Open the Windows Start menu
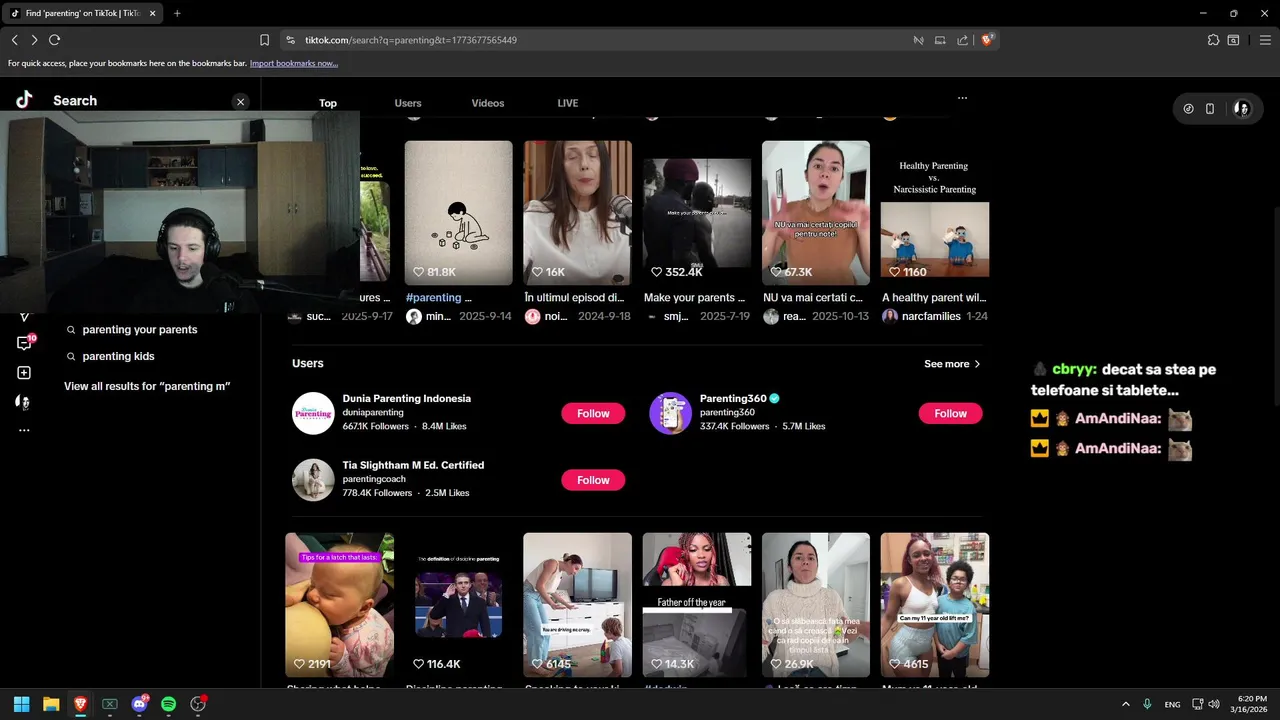This screenshot has width=1280, height=720. point(21,704)
